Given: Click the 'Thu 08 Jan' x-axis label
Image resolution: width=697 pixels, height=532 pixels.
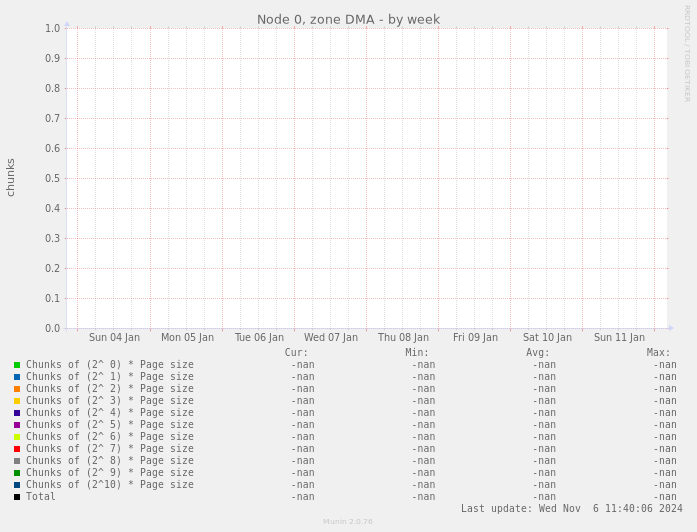Looking at the screenshot, I should 403,338.
